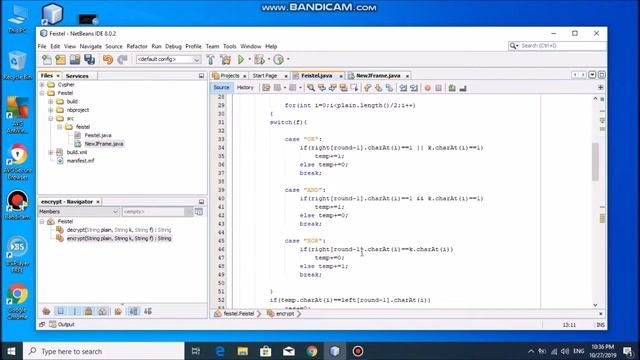Image resolution: width=640 pixels, height=360 pixels.
Task: Switch to the Projects tab
Action: tap(230, 76)
